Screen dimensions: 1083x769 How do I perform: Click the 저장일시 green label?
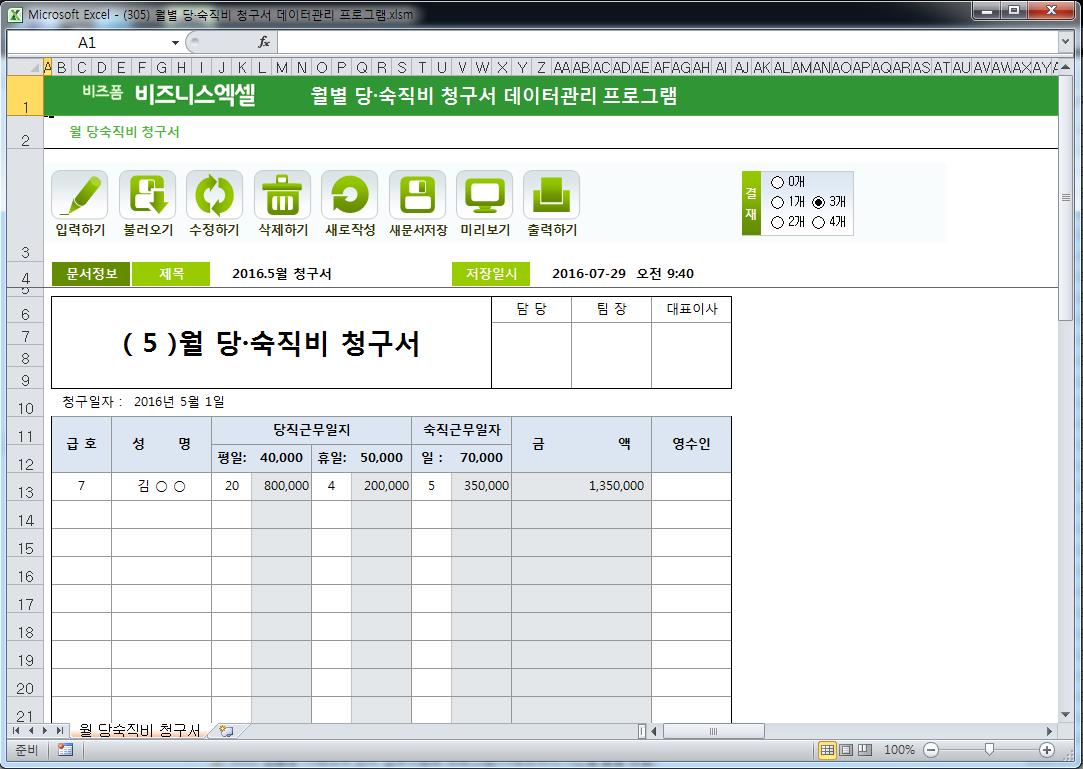(491, 274)
